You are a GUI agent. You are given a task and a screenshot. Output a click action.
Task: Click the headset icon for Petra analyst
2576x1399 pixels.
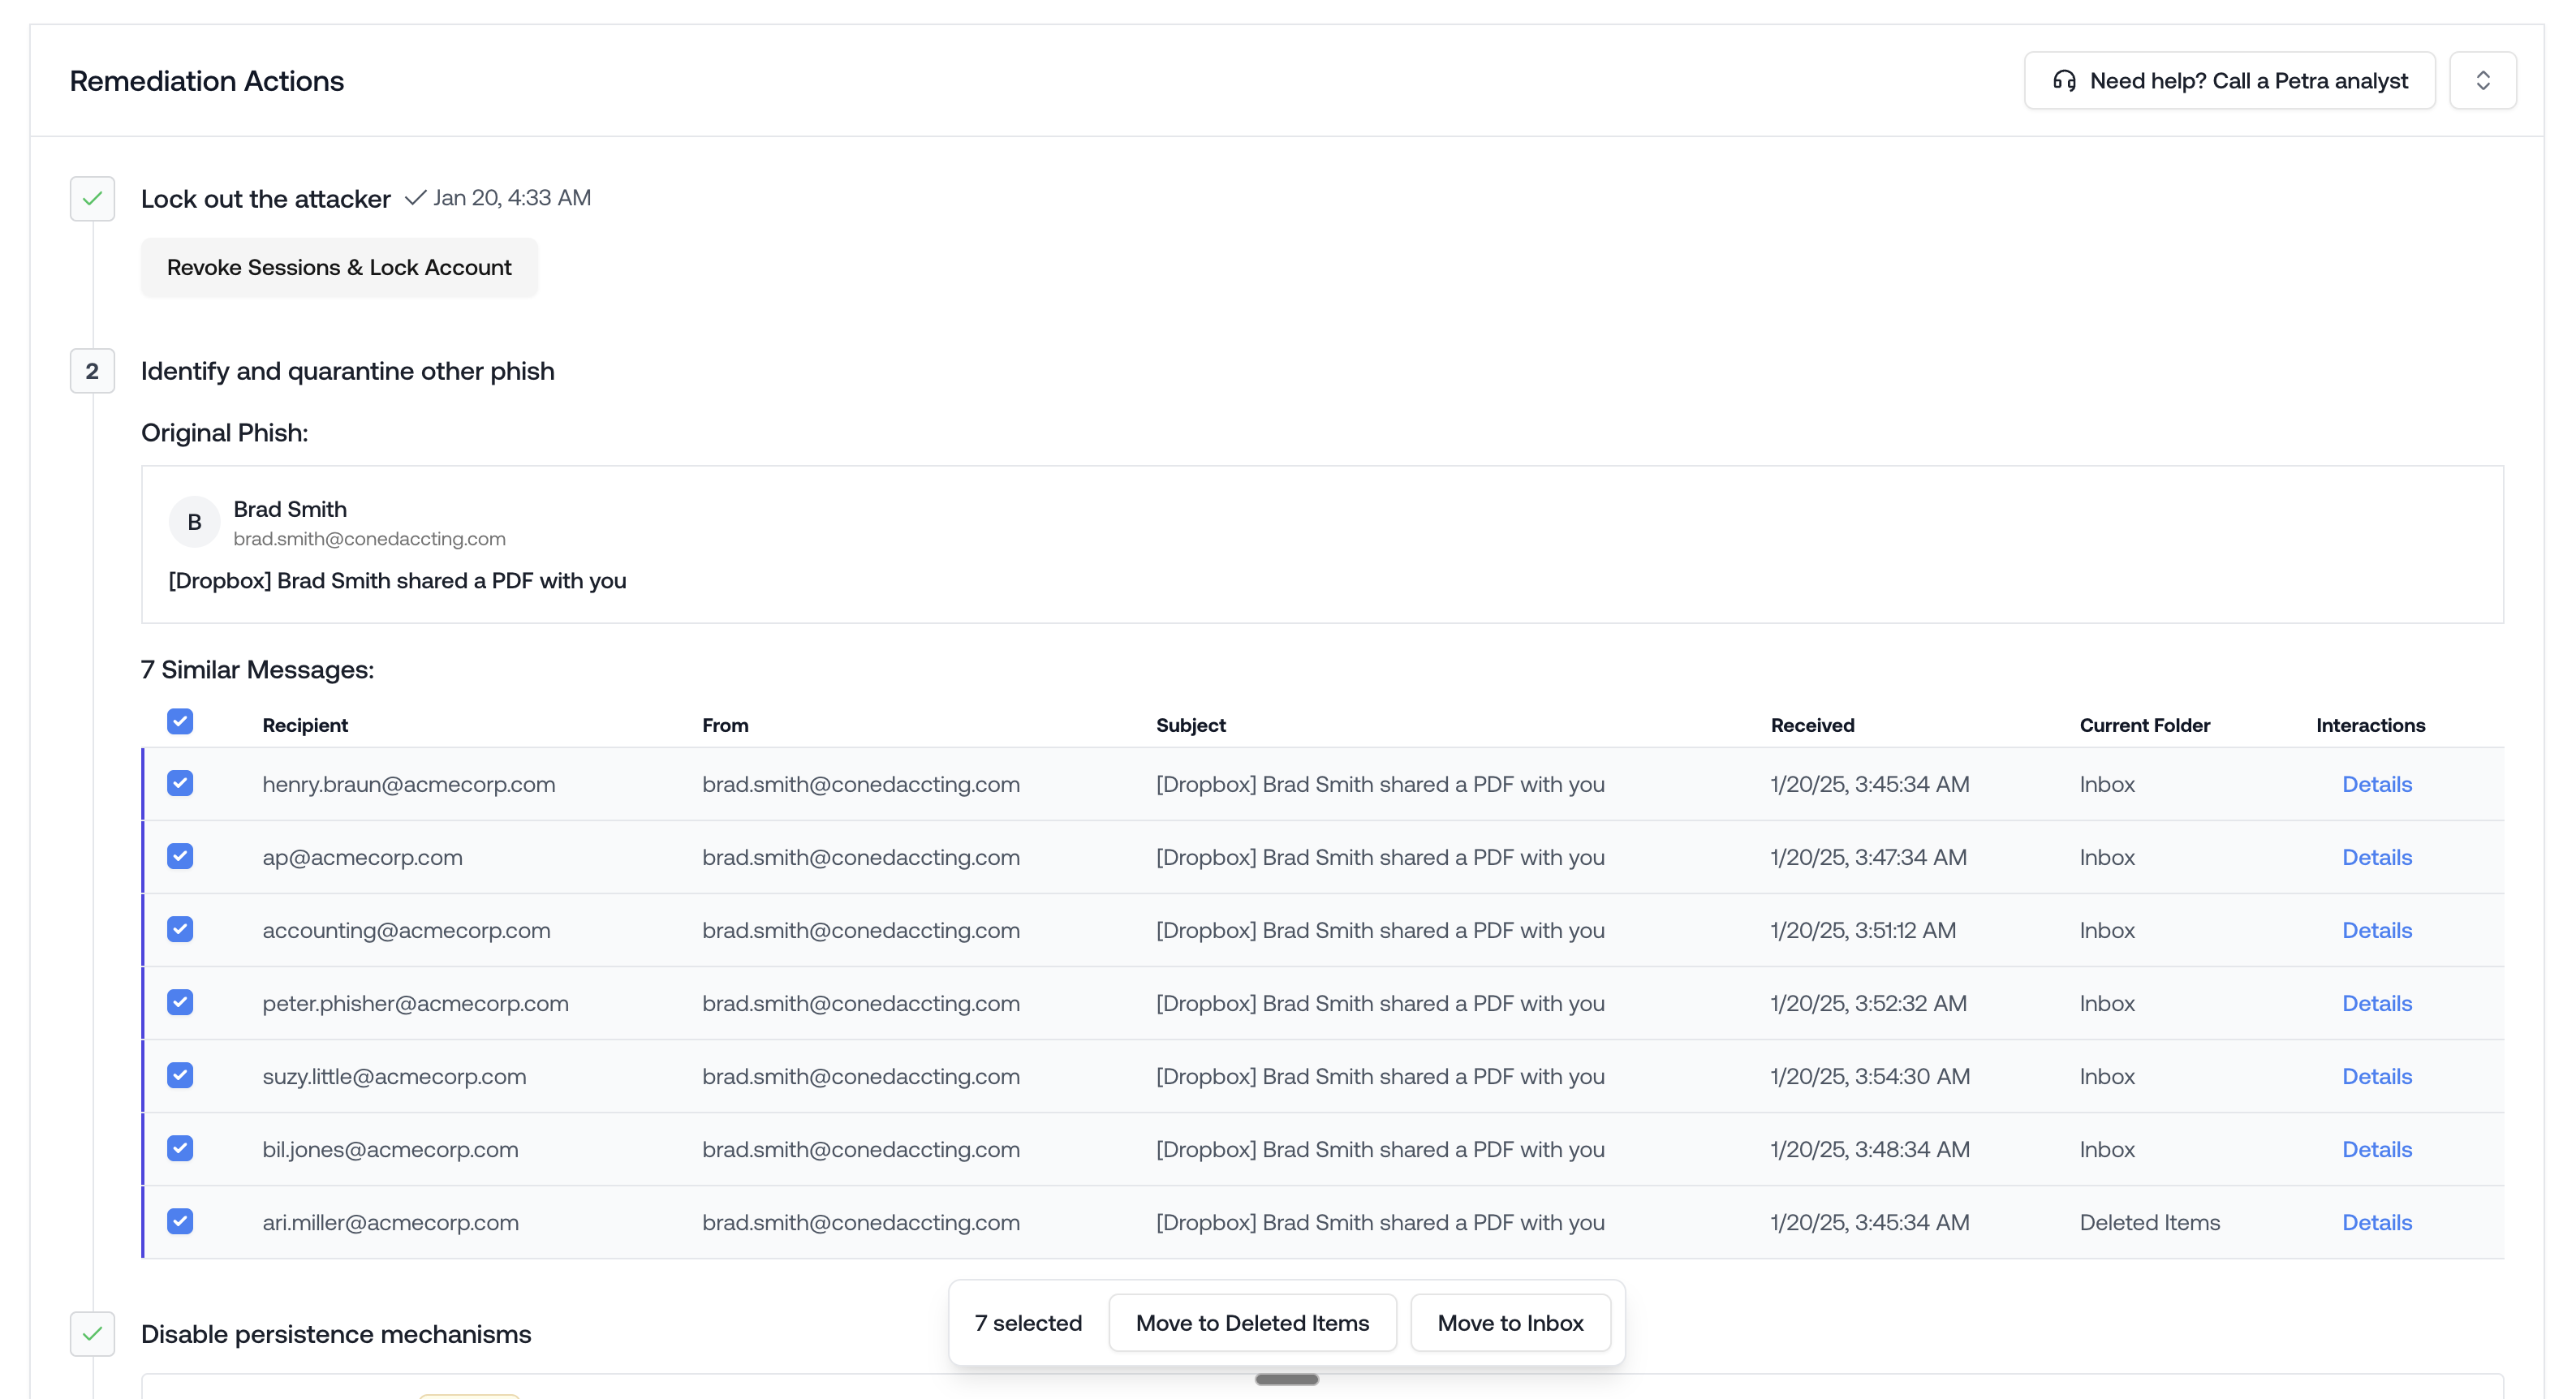tap(2064, 81)
